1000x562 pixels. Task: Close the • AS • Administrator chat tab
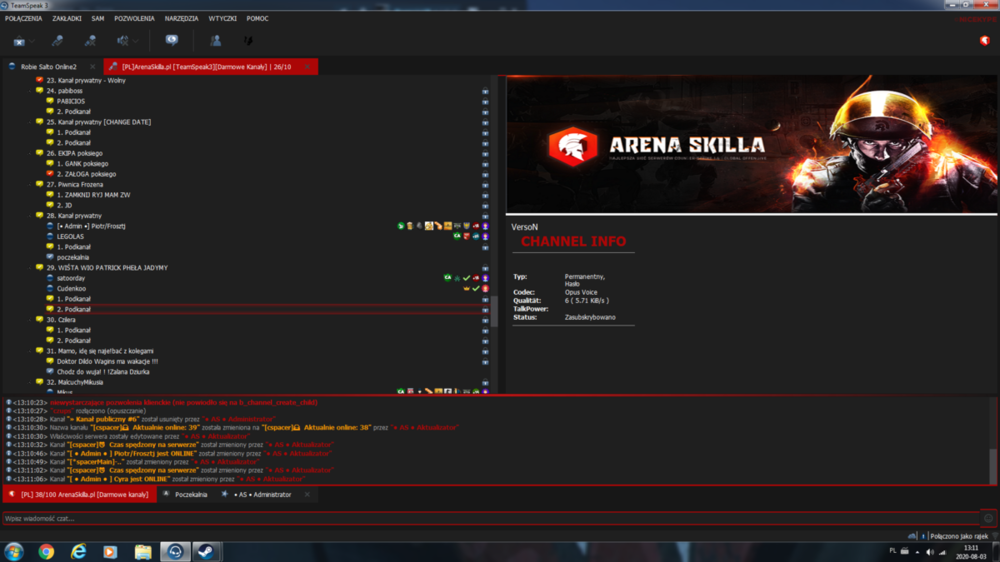point(307,494)
